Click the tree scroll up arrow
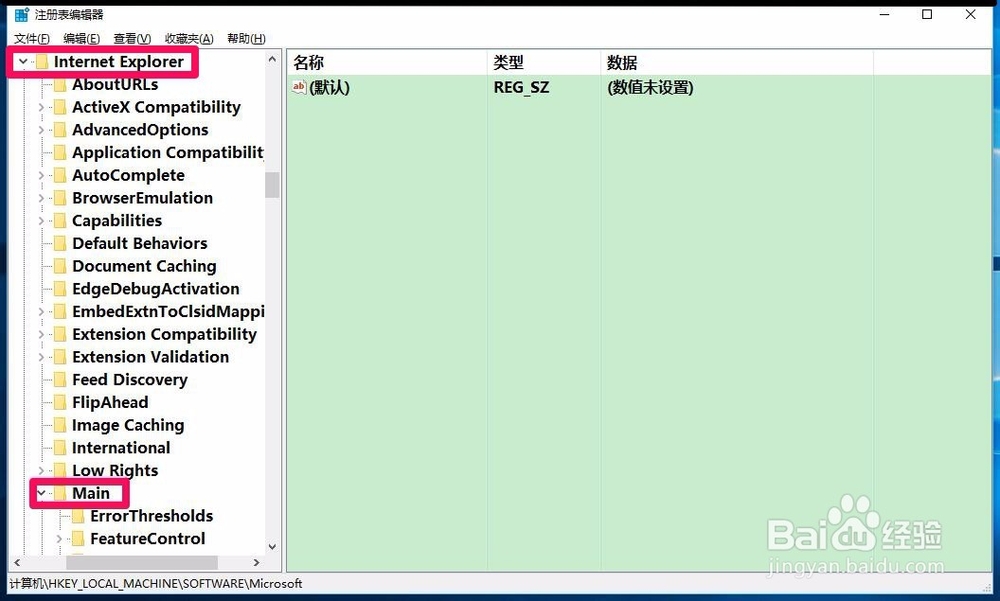This screenshot has height=601, width=1000. pyautogui.click(x=272, y=59)
